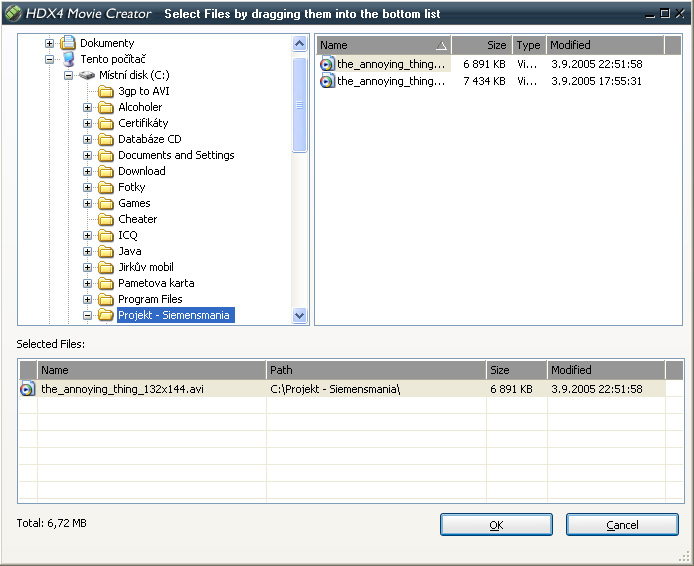Expand the Program Files folder node
694x566 pixels.
coord(87,300)
